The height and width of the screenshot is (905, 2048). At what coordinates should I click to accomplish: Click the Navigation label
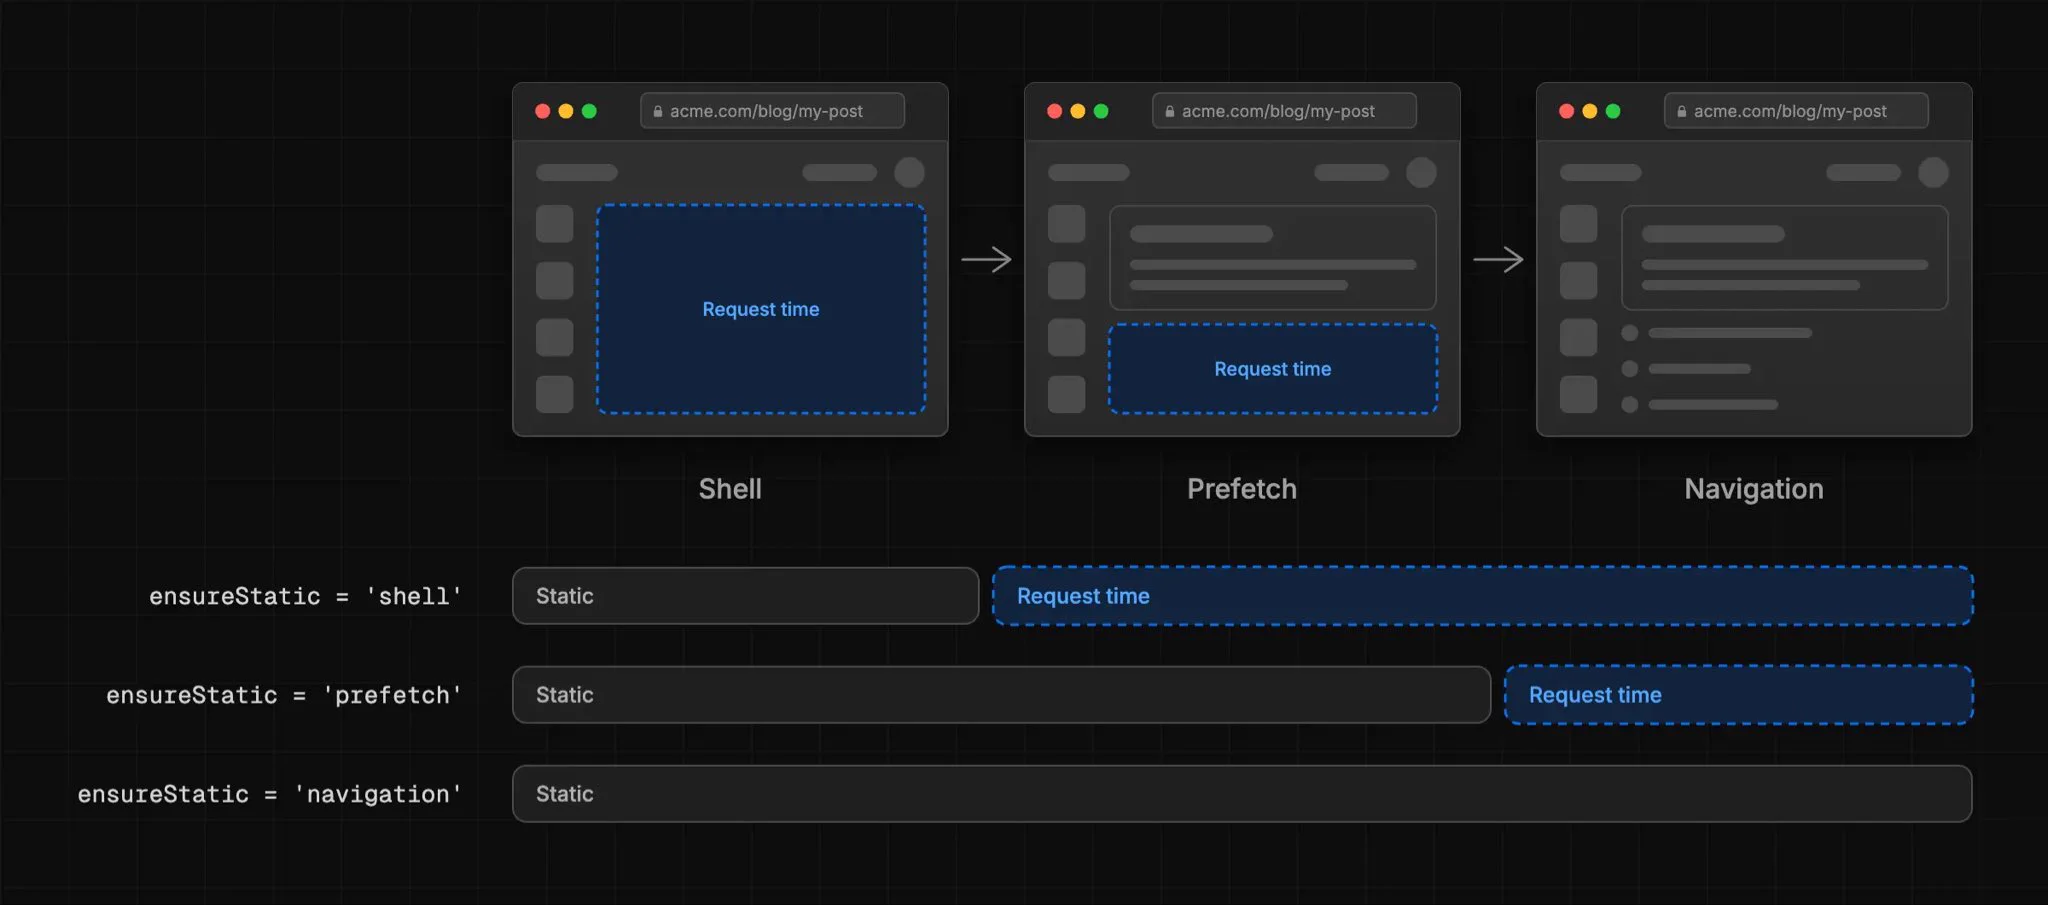[x=1754, y=489]
